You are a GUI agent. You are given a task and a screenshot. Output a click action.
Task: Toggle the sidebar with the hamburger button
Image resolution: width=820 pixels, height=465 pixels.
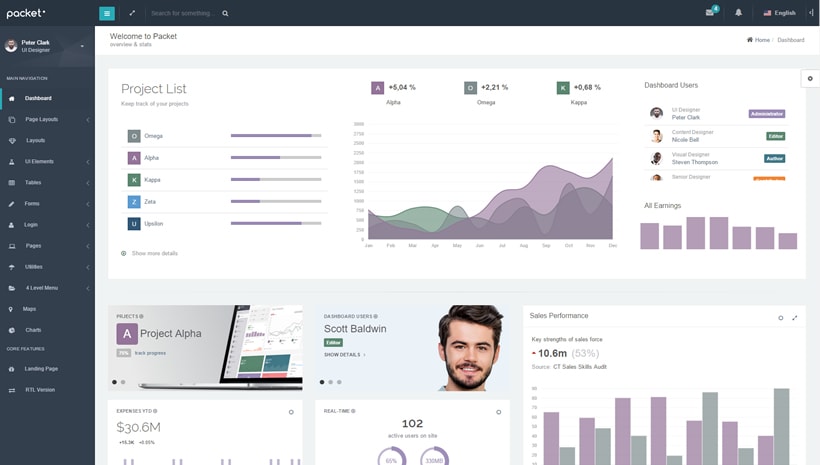107,13
